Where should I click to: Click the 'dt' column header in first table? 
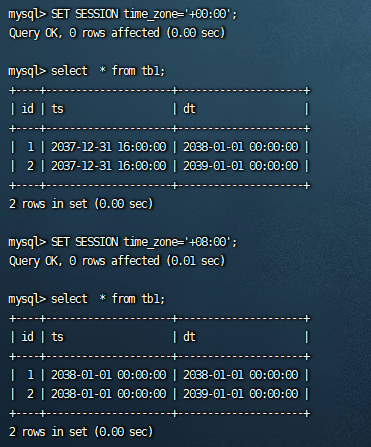(189, 109)
